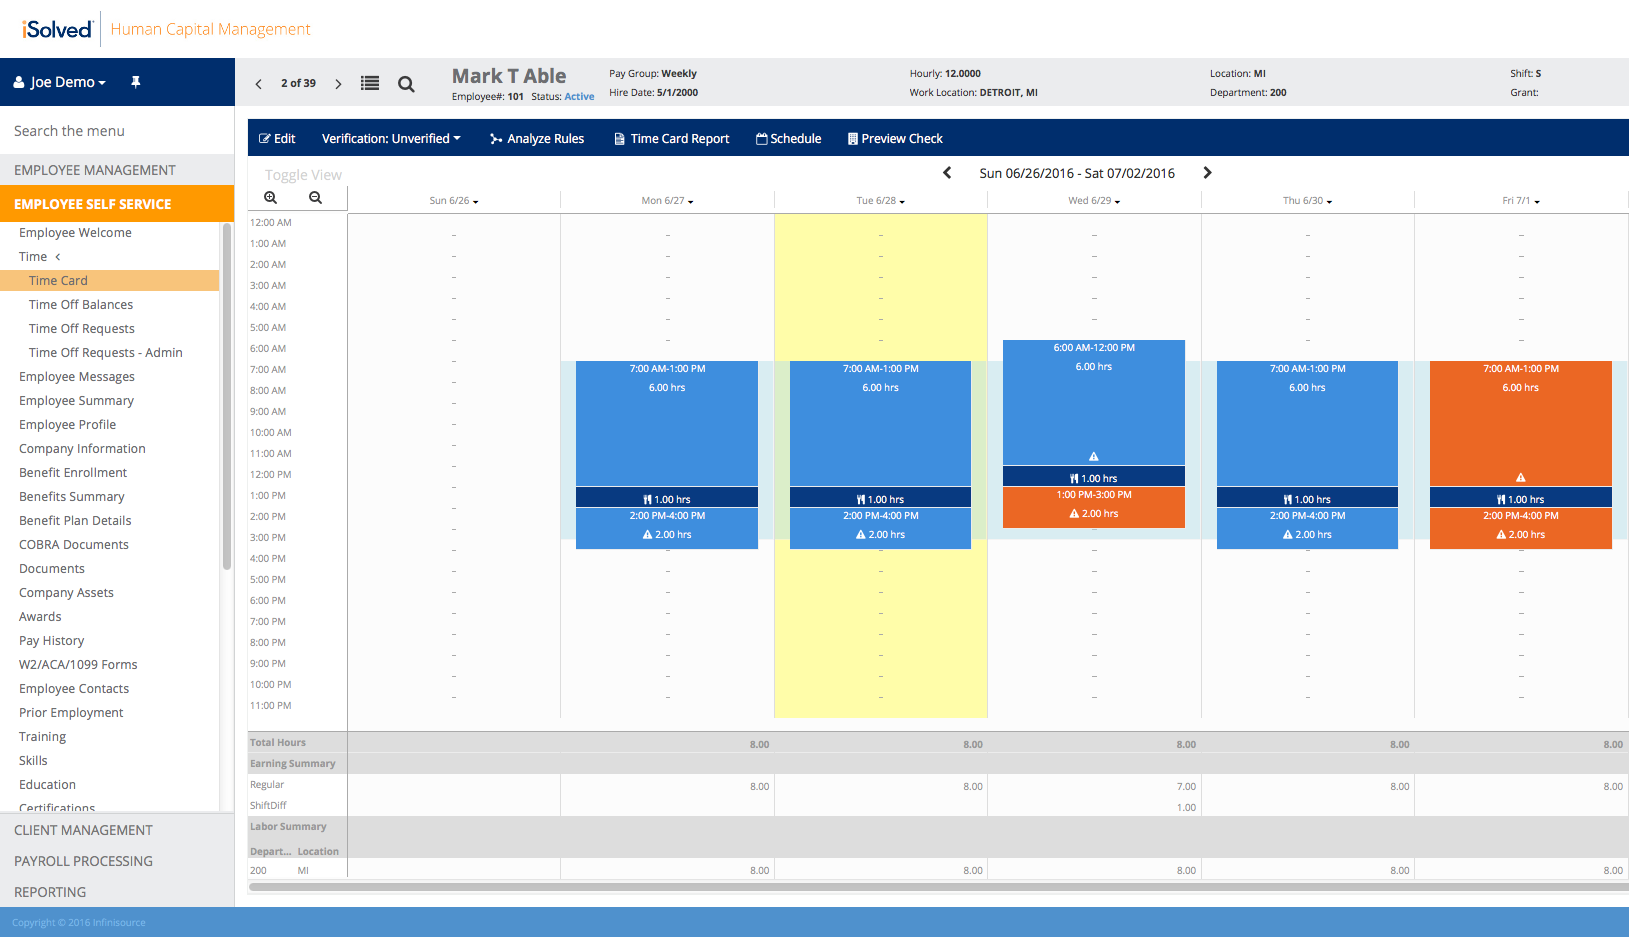Open Pay History
This screenshot has height=937, width=1629.
tap(52, 641)
